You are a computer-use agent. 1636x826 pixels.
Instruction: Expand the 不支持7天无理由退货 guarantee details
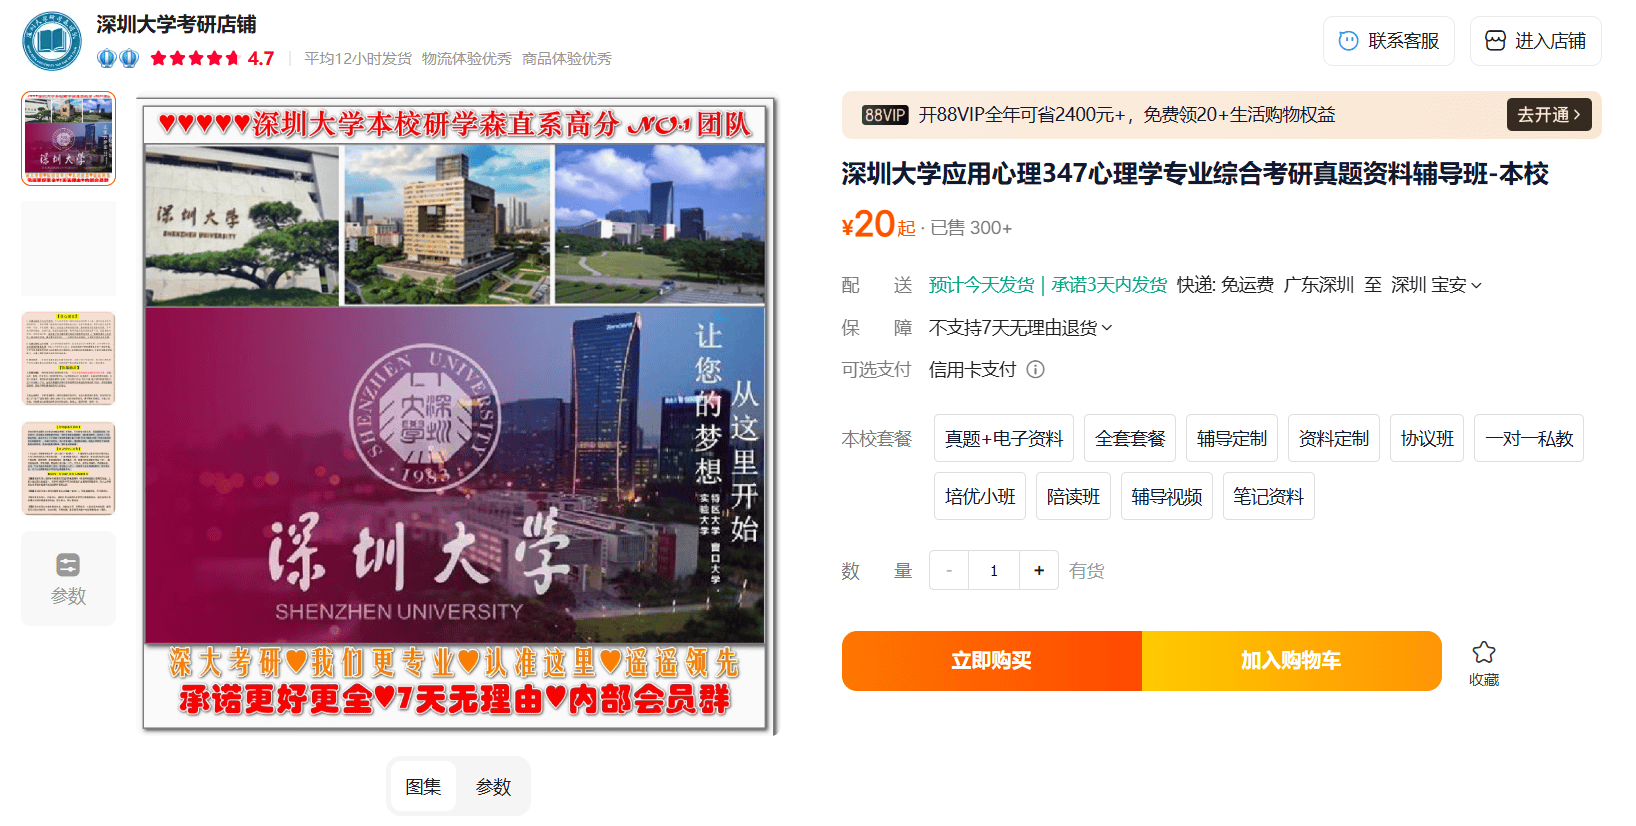pos(1020,327)
